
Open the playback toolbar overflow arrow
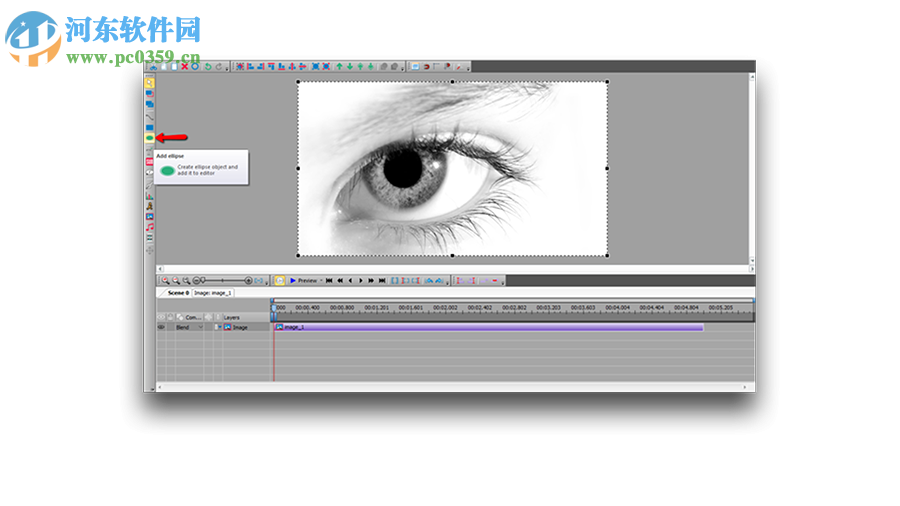pyautogui.click(x=448, y=282)
